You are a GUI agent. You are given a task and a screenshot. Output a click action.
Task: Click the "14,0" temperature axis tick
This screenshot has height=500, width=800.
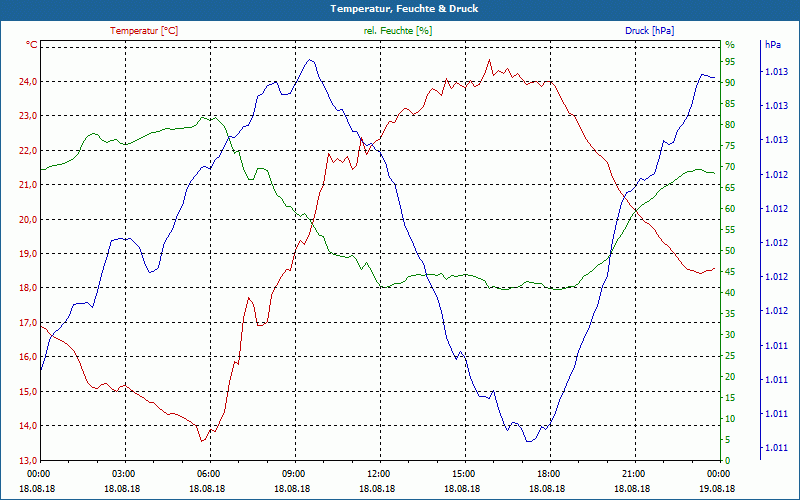pos(28,426)
